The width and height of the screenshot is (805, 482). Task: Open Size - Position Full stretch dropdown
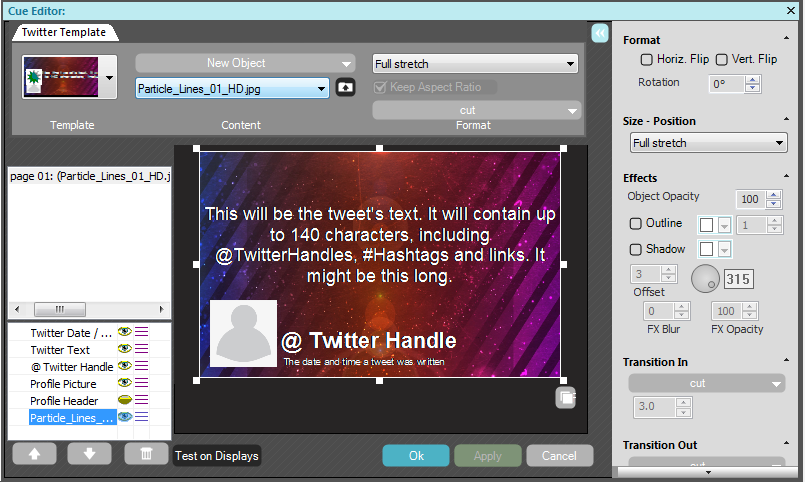(x=708, y=143)
